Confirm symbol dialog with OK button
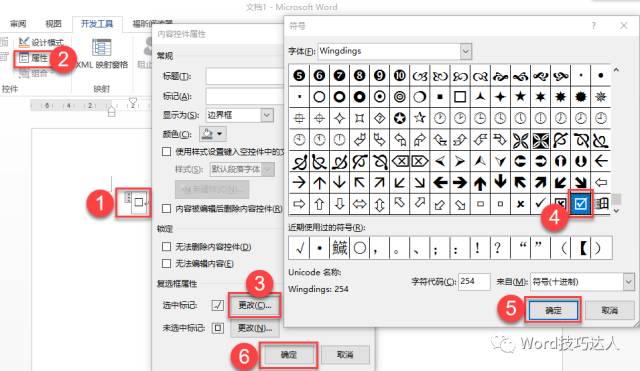Viewport: 640px width, 371px height. click(x=553, y=311)
